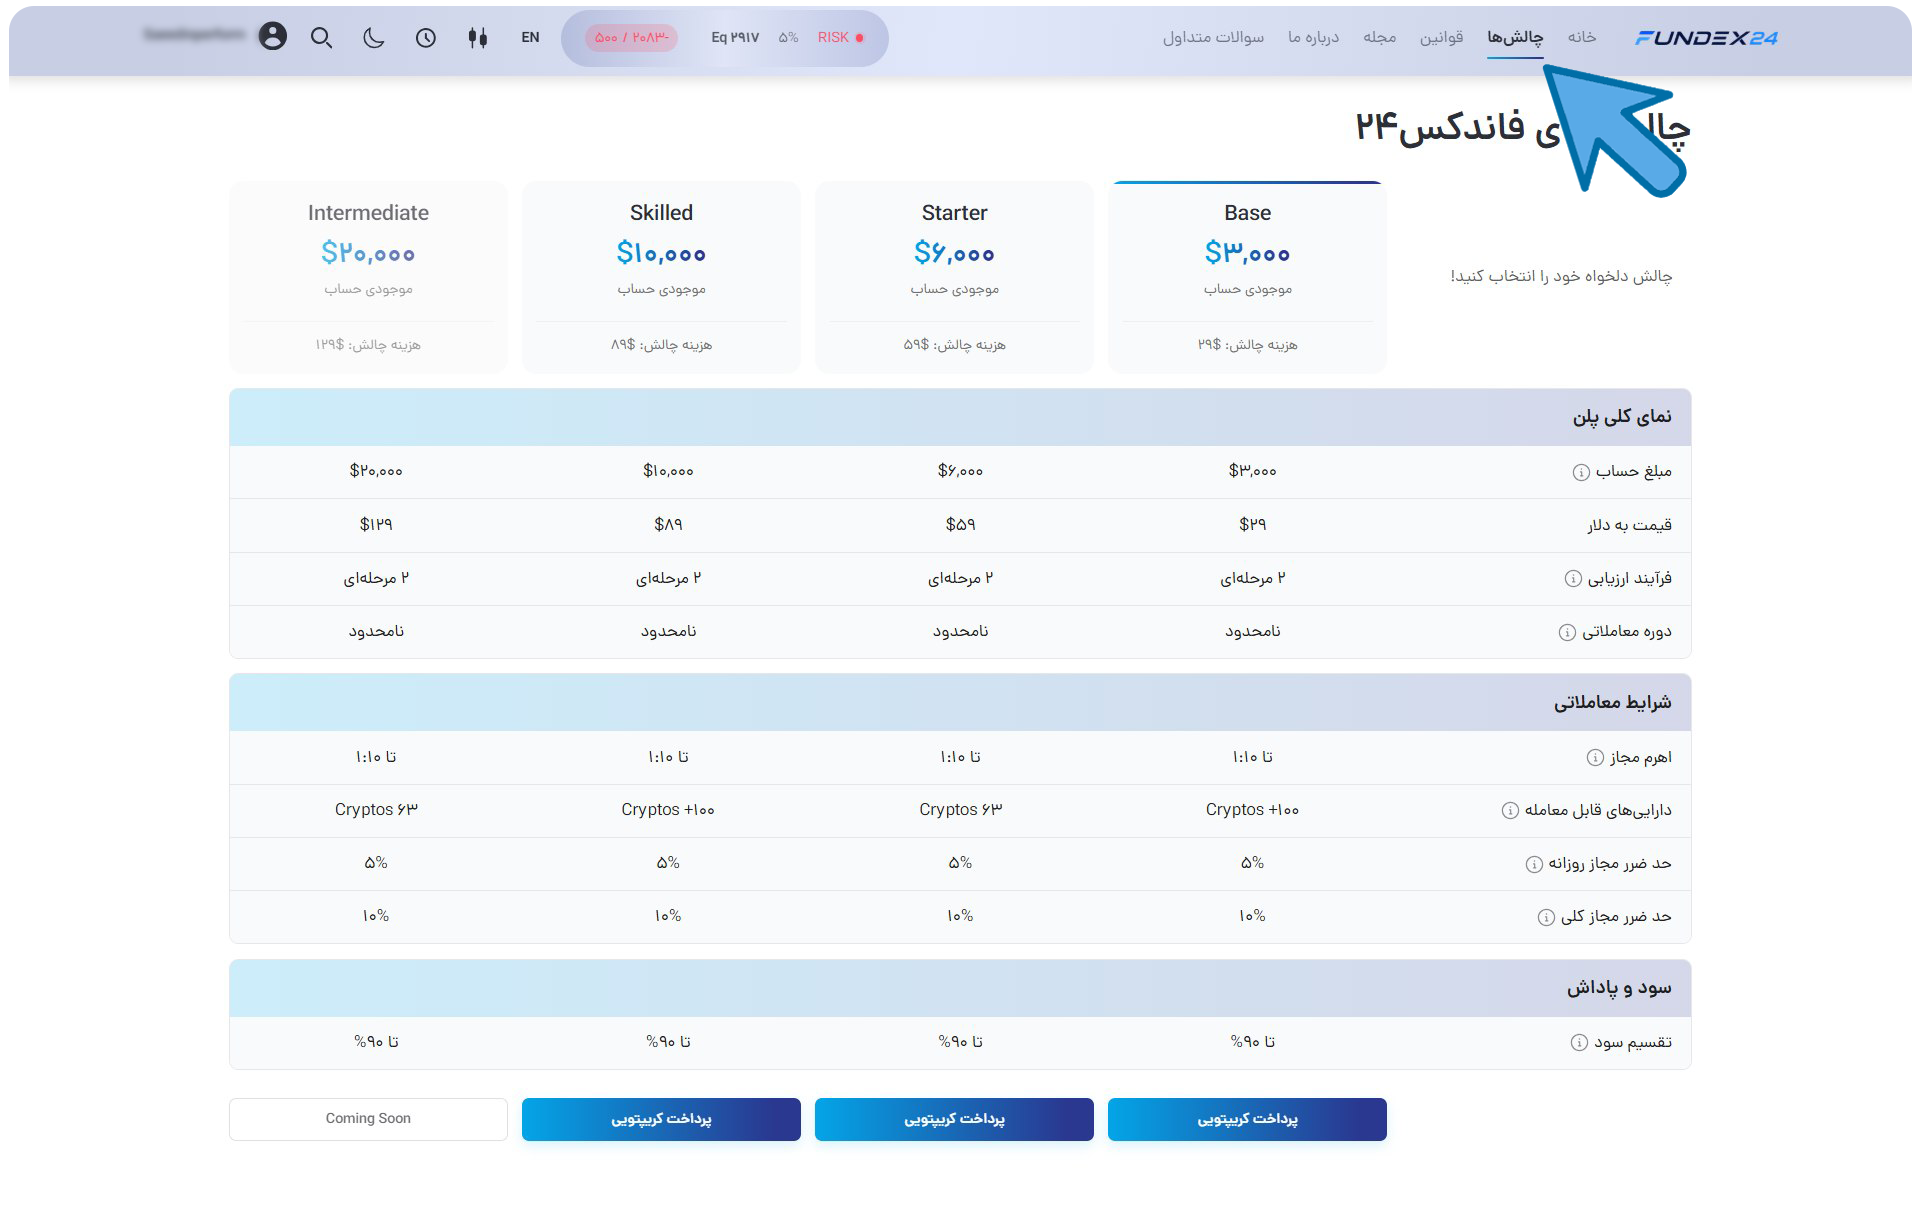Click crypto payment button under Skilled column
Screen dimensions: 1921x1207
pos(661,1119)
